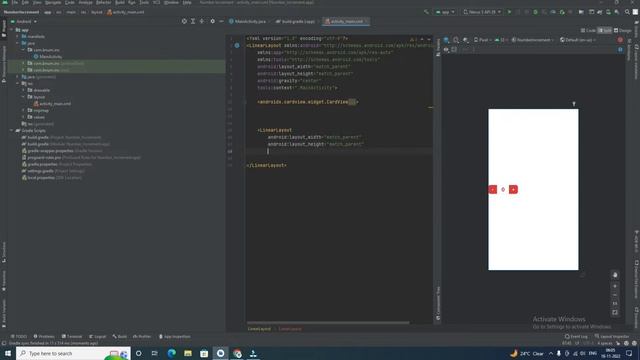The height and width of the screenshot is (360, 640).
Task: Open the Build menu
Action: (120, 2)
